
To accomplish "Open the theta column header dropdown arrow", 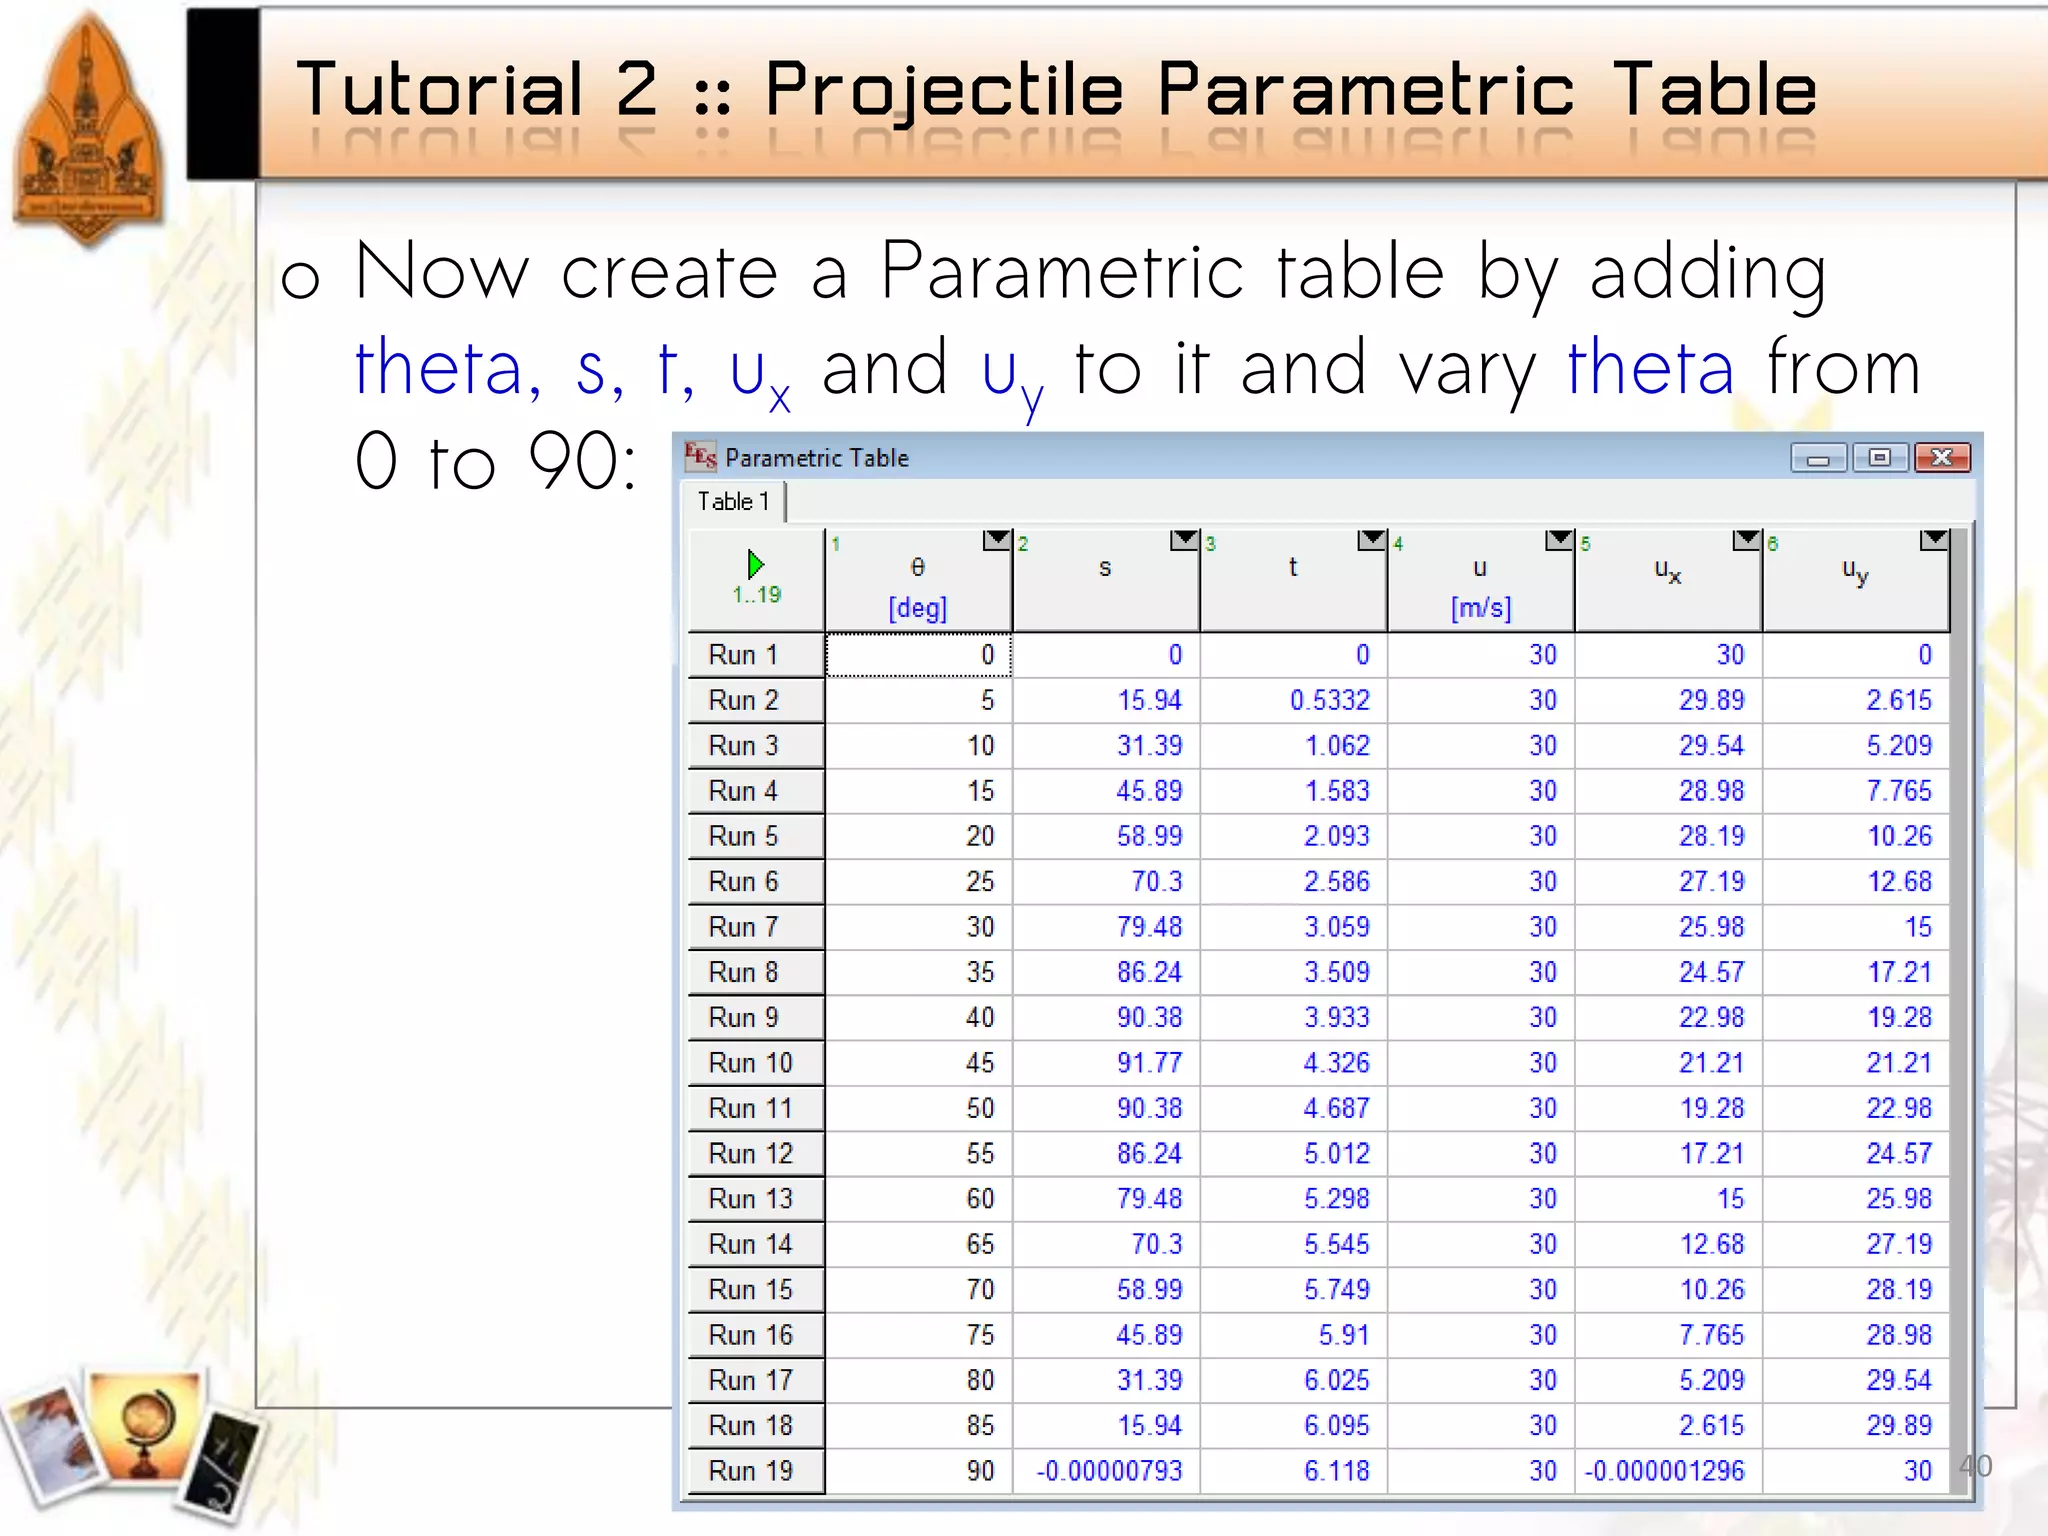I will coord(997,540).
